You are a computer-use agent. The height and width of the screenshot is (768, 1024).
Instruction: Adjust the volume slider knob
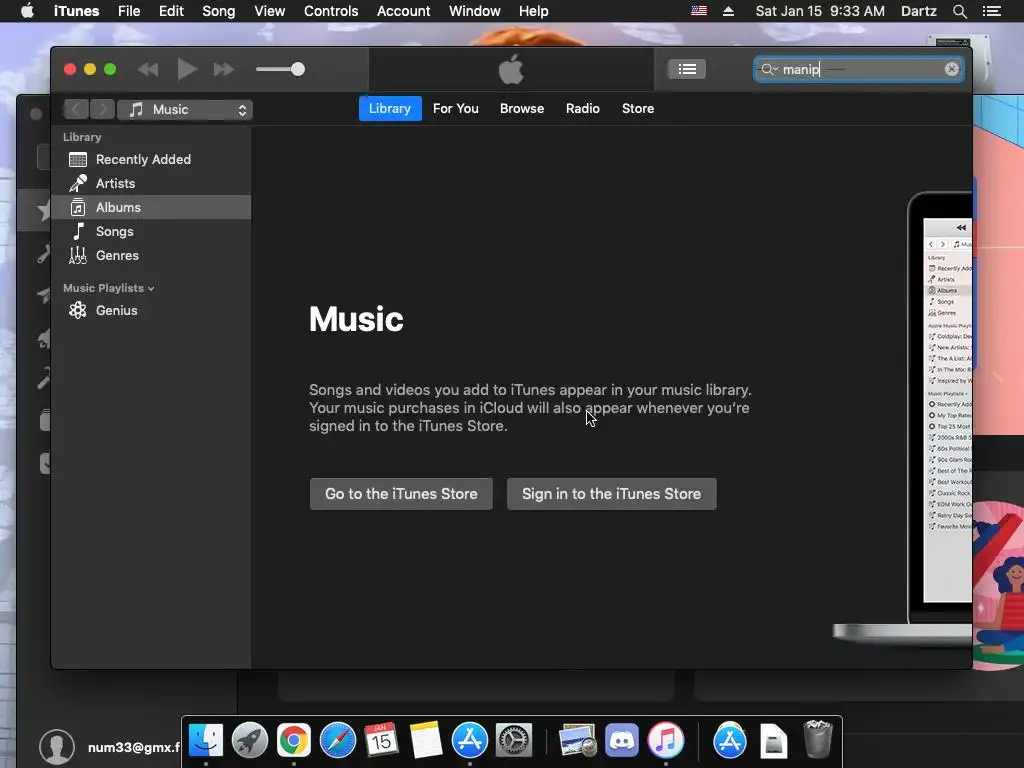[x=298, y=69]
